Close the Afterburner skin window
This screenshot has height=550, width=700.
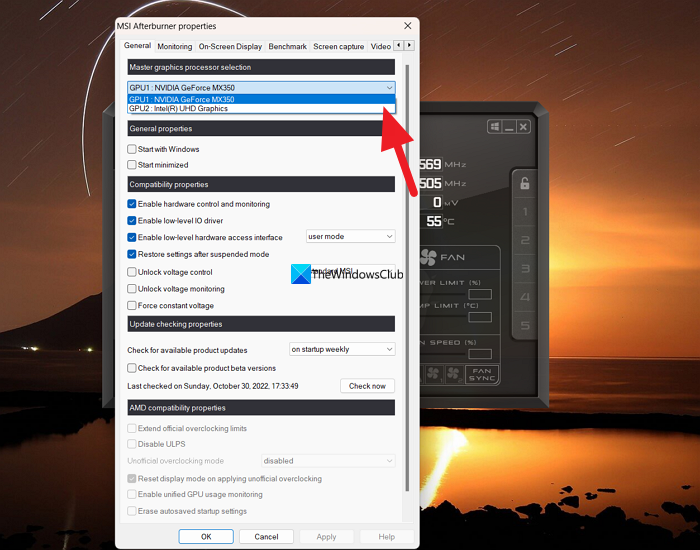[524, 127]
